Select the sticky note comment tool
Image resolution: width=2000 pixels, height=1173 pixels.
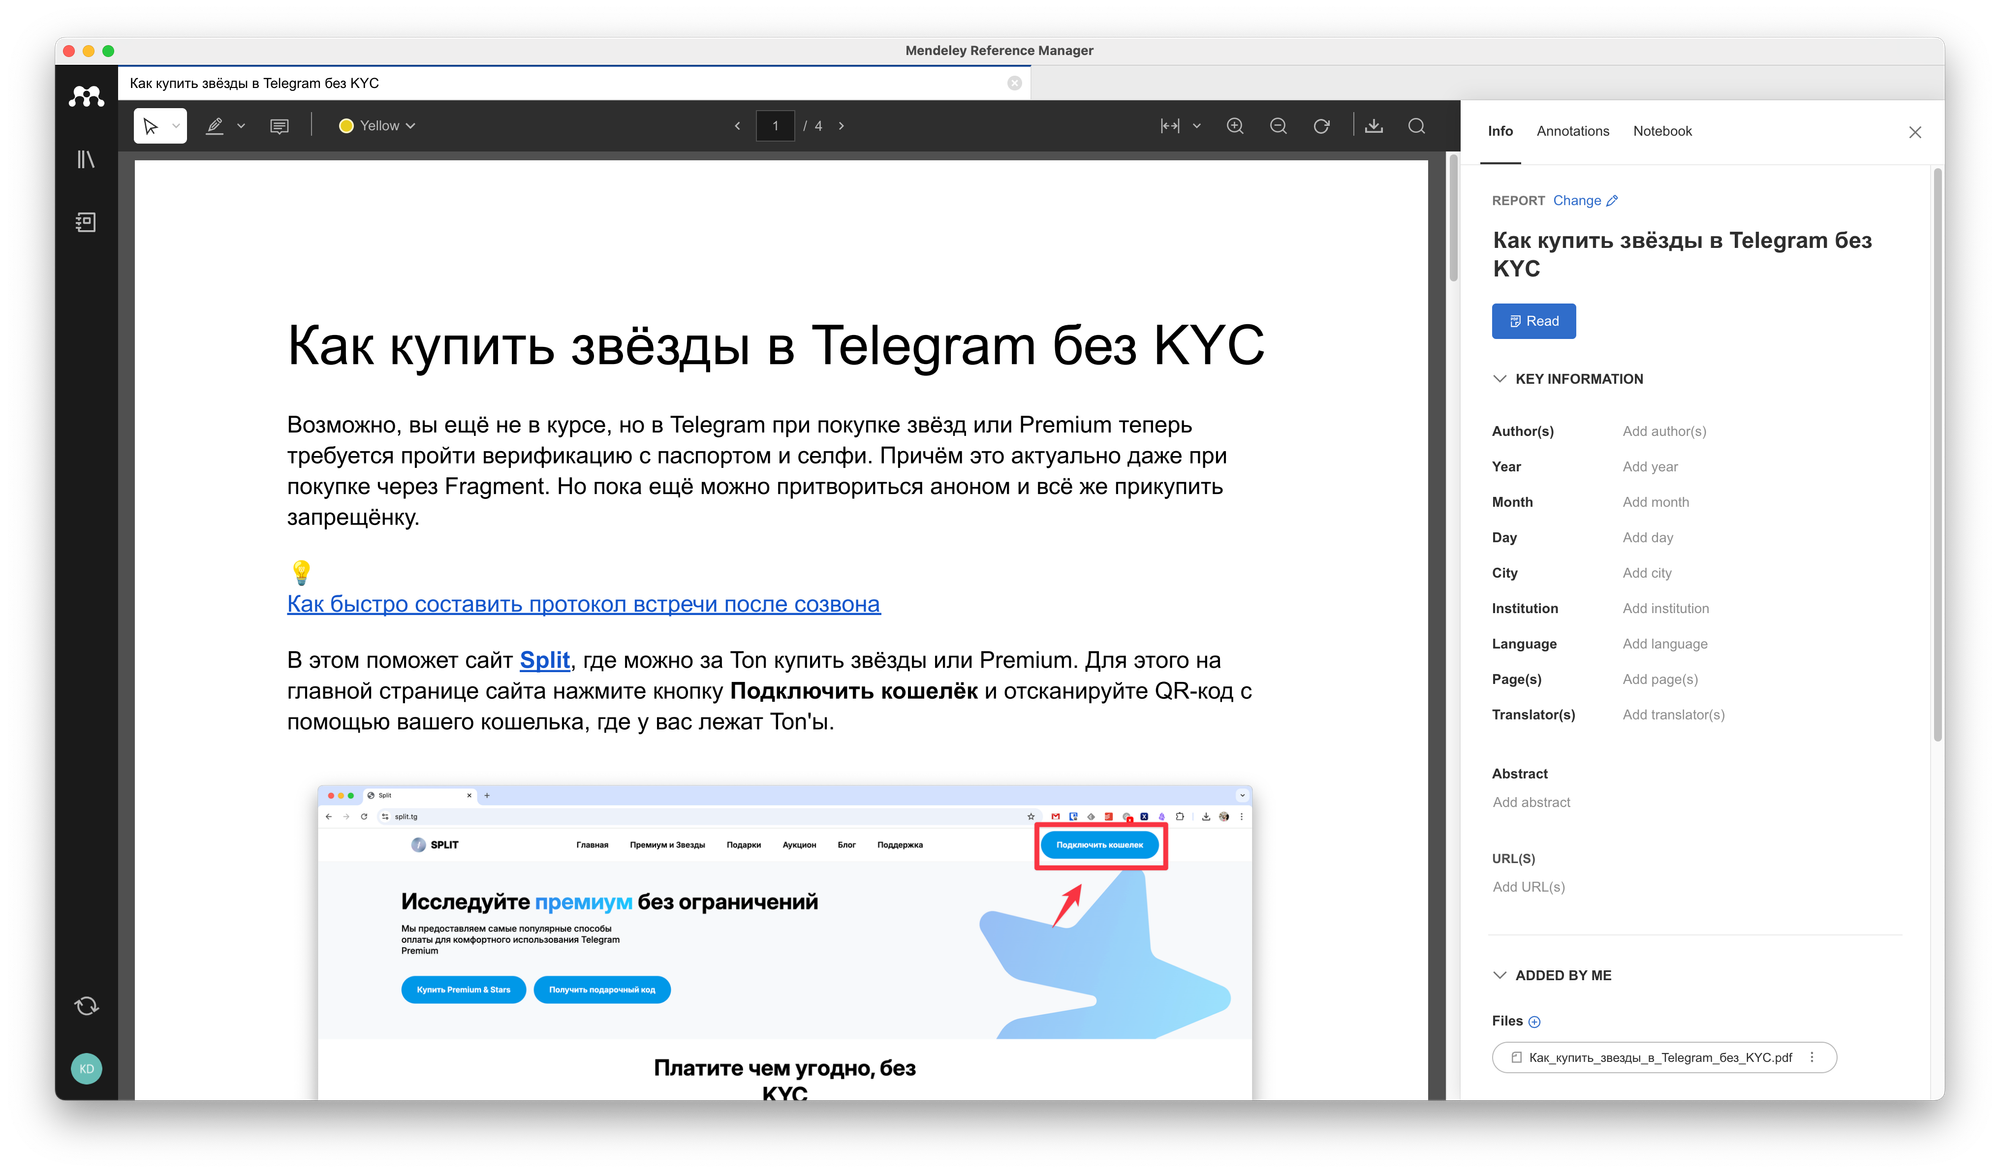[x=279, y=126]
